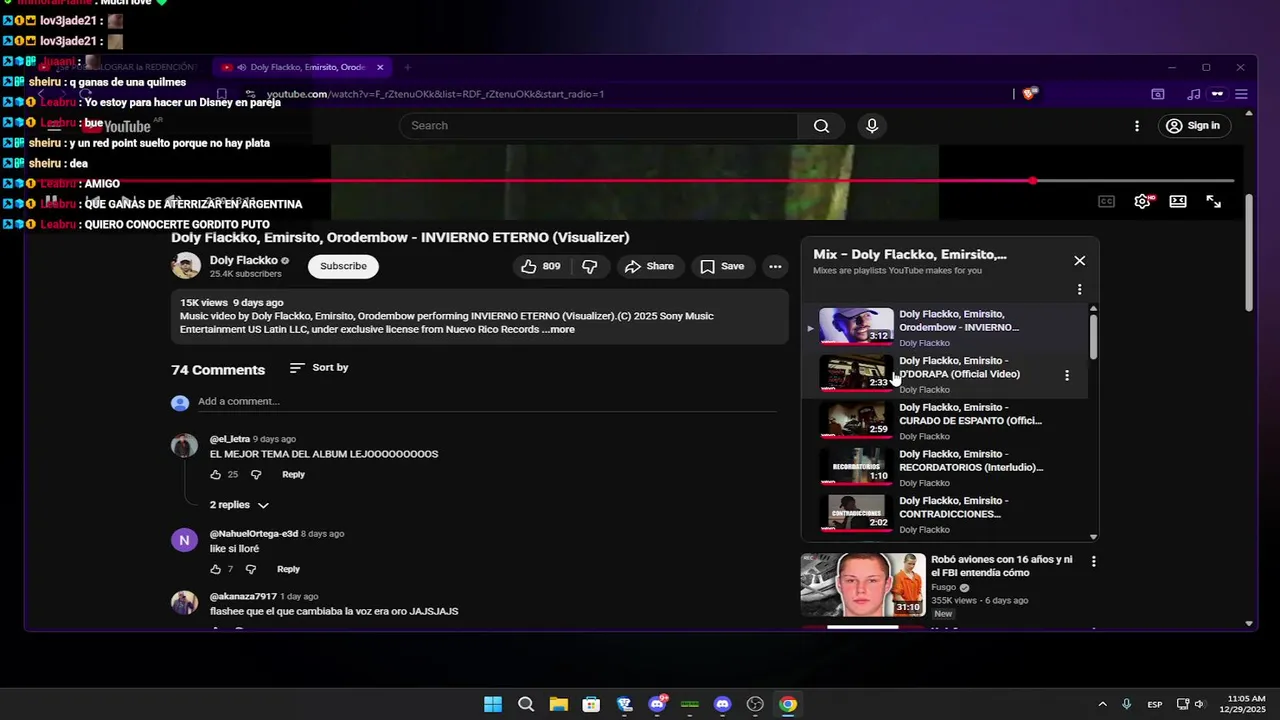Image resolution: width=1280 pixels, height=720 pixels.
Task: Open options for D'DORAPA playlist item
Action: click(x=1067, y=375)
